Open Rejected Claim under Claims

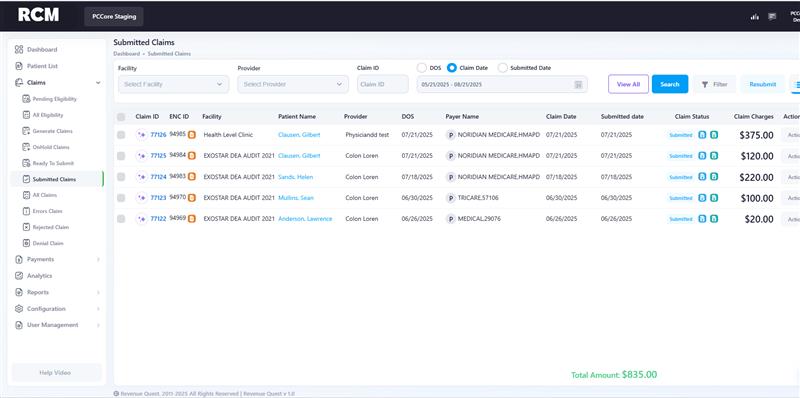point(51,227)
